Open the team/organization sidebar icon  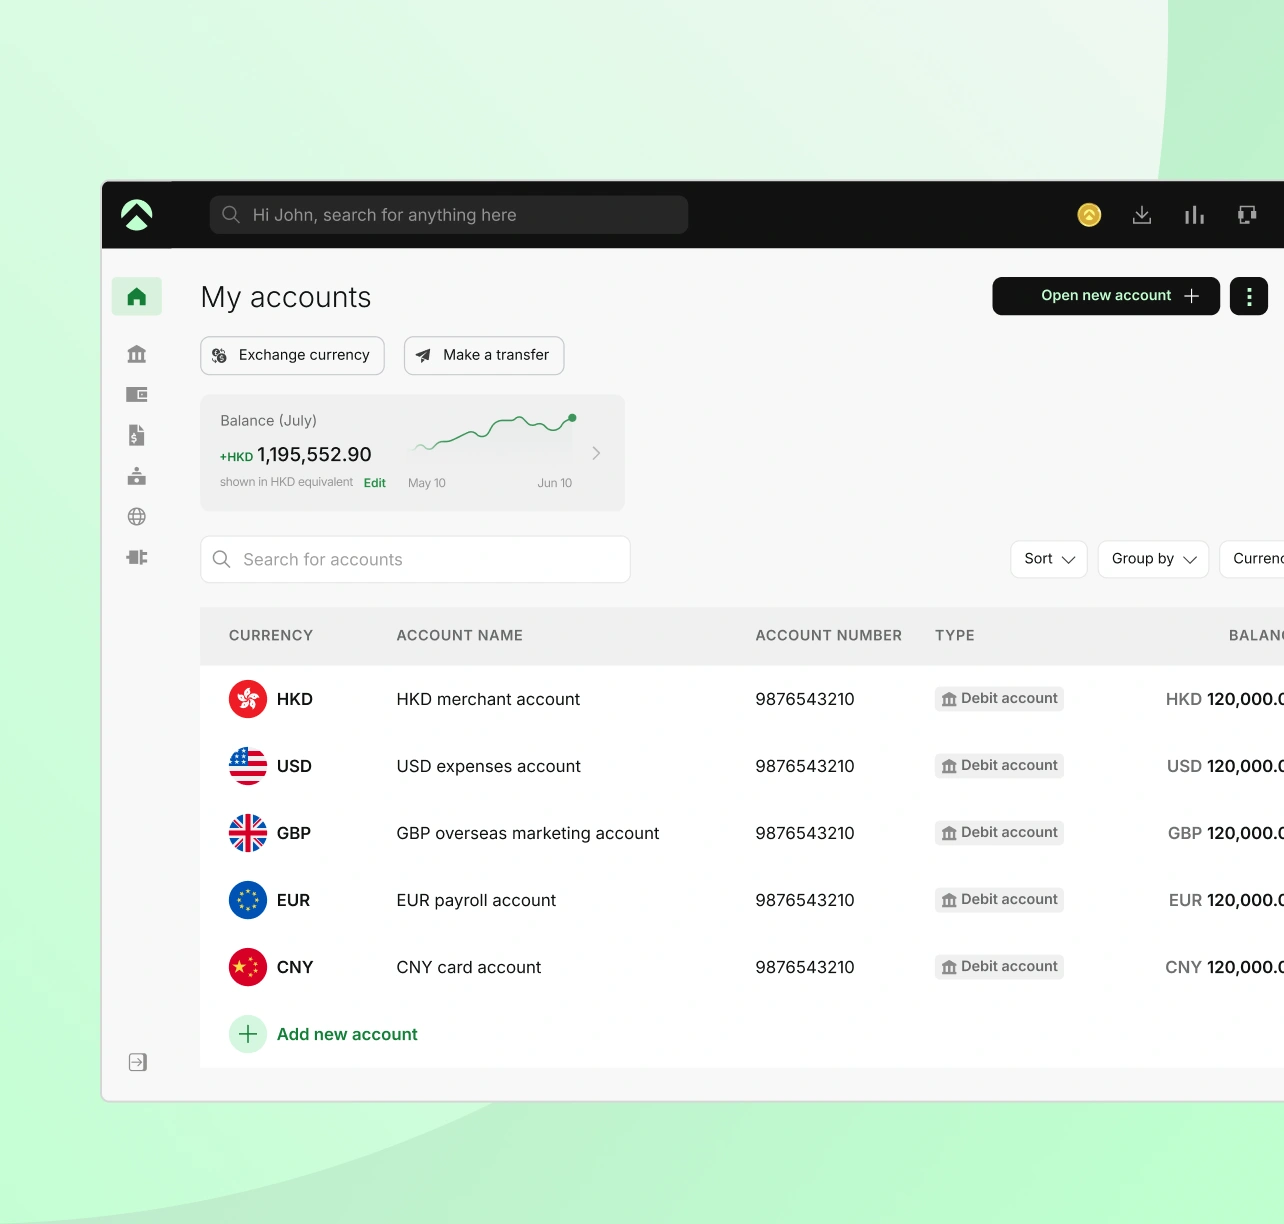coord(137,476)
